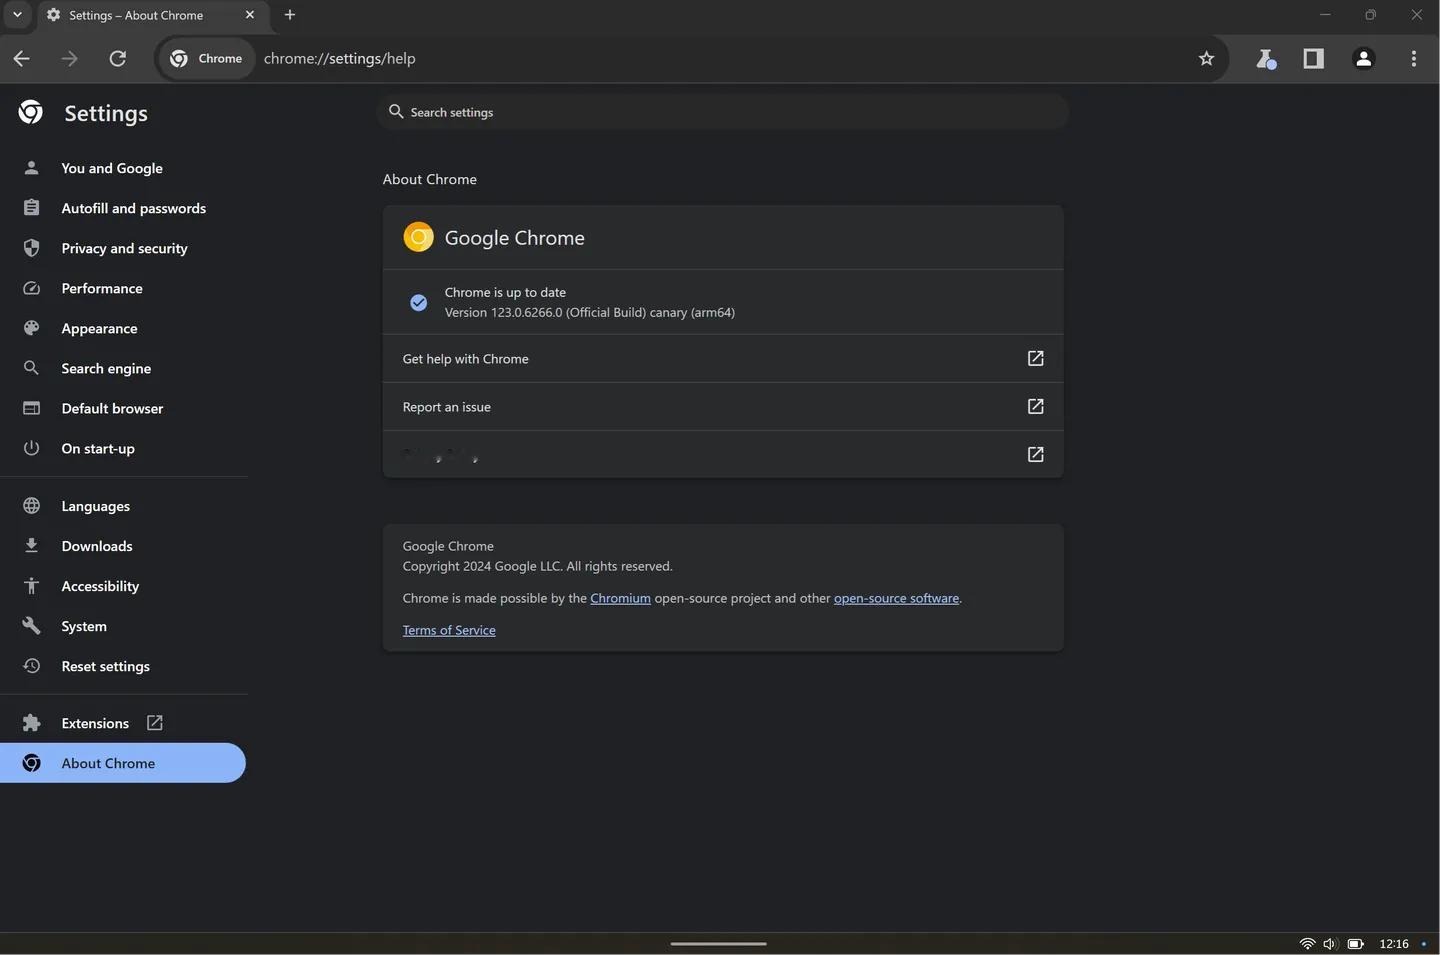Screen dimensions: 1440x955
Task: Click the On start-up power icon
Action: pyautogui.click(x=31, y=448)
